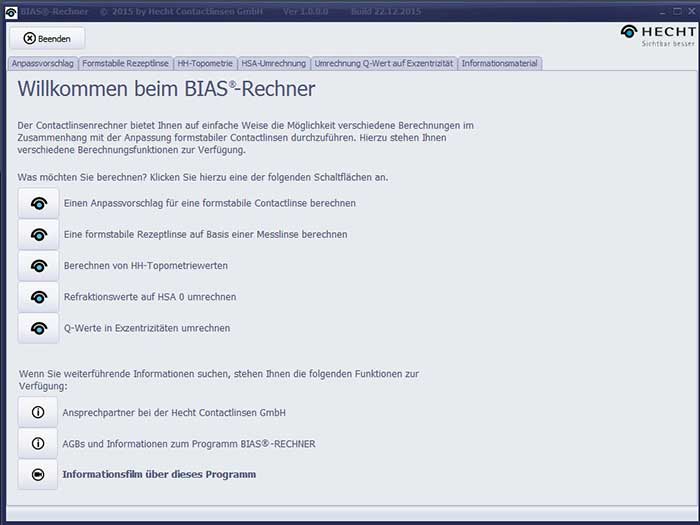Click eye icon for formstabile Rezeptlinse berechnen
Image resolution: width=700 pixels, height=525 pixels.
pos(38,235)
